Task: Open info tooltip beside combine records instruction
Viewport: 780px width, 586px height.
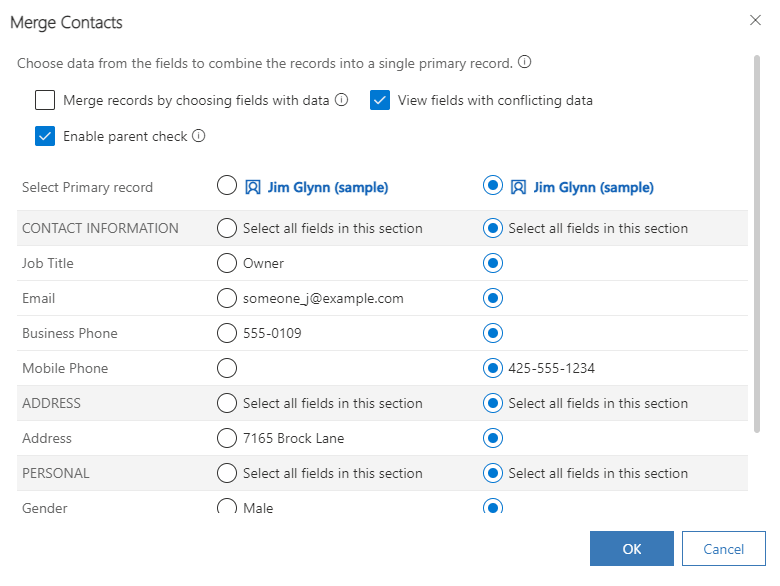Action: click(x=524, y=62)
